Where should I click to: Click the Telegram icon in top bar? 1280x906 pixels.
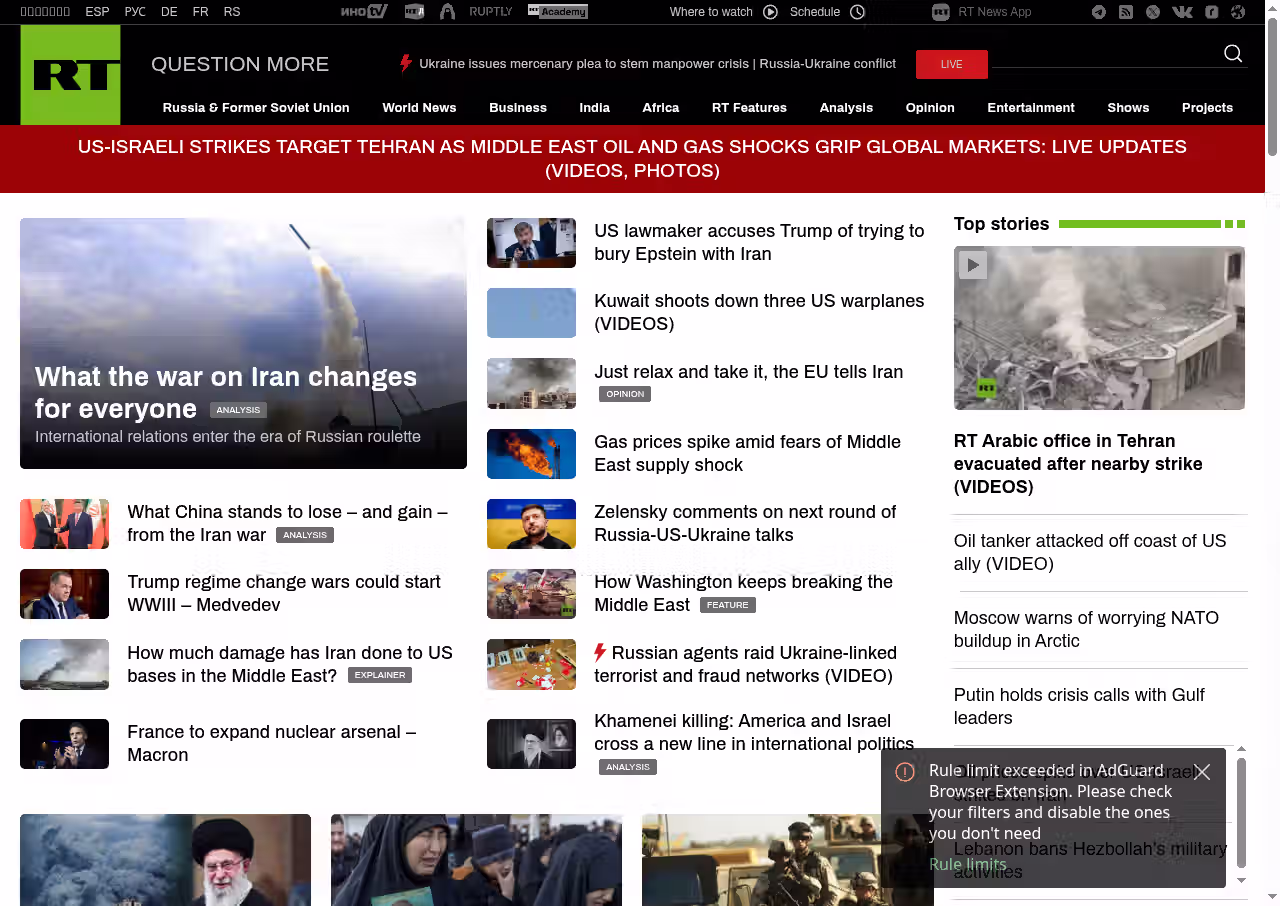tap(1099, 12)
